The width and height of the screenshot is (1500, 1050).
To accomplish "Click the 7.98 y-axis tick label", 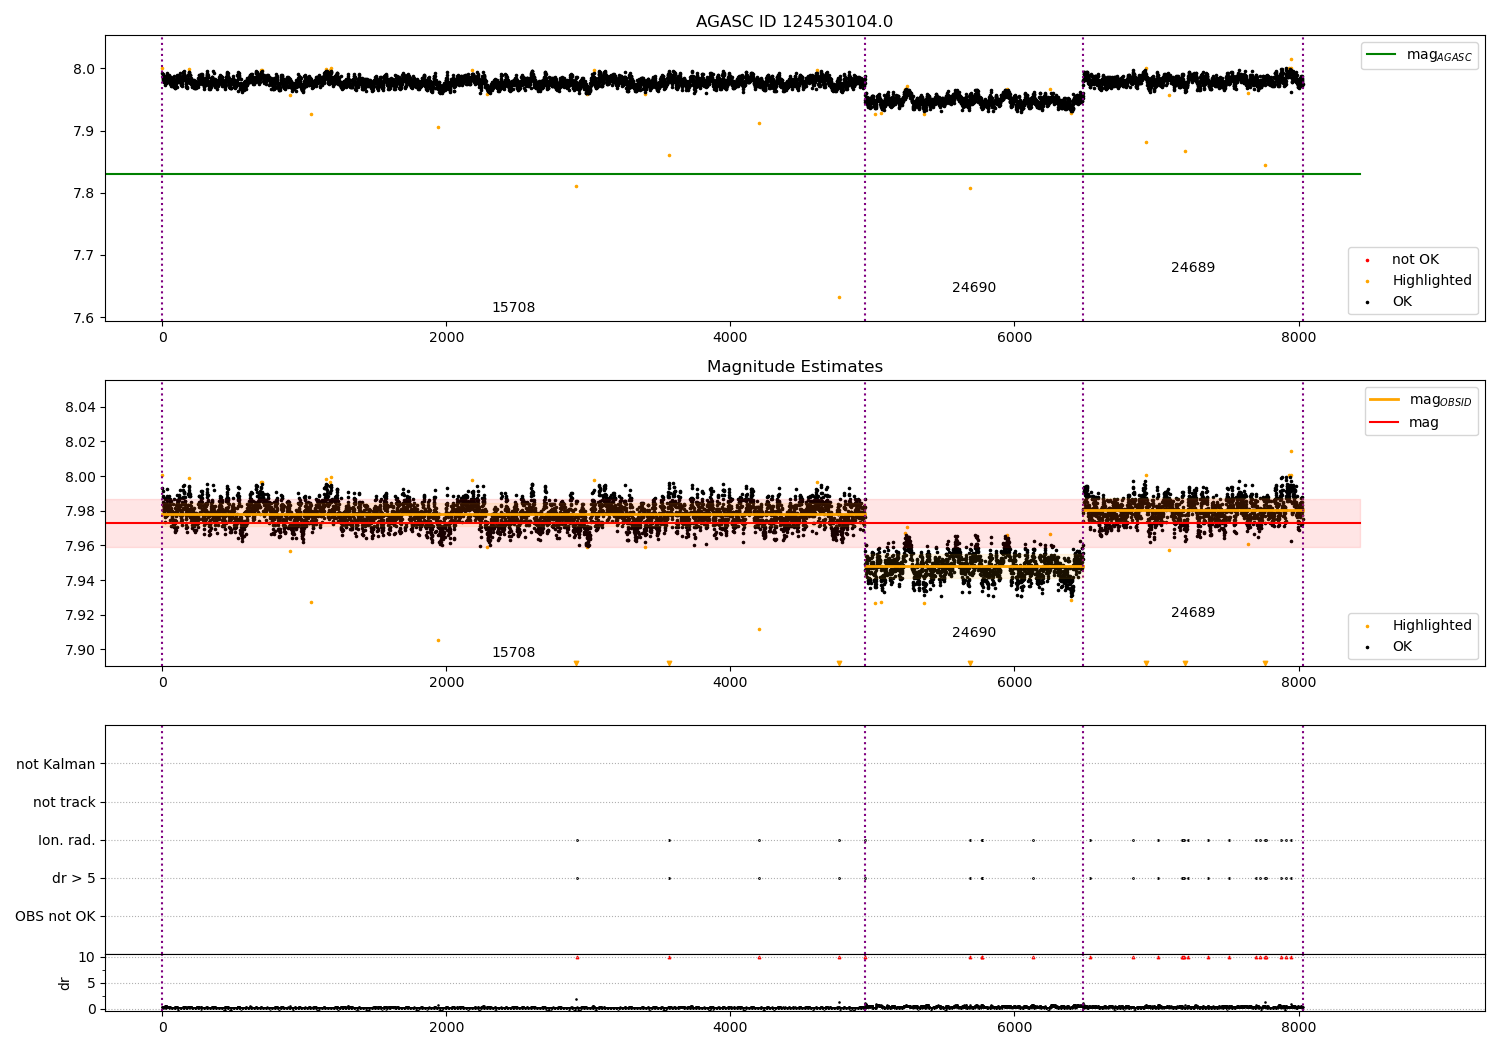I will pos(80,512).
